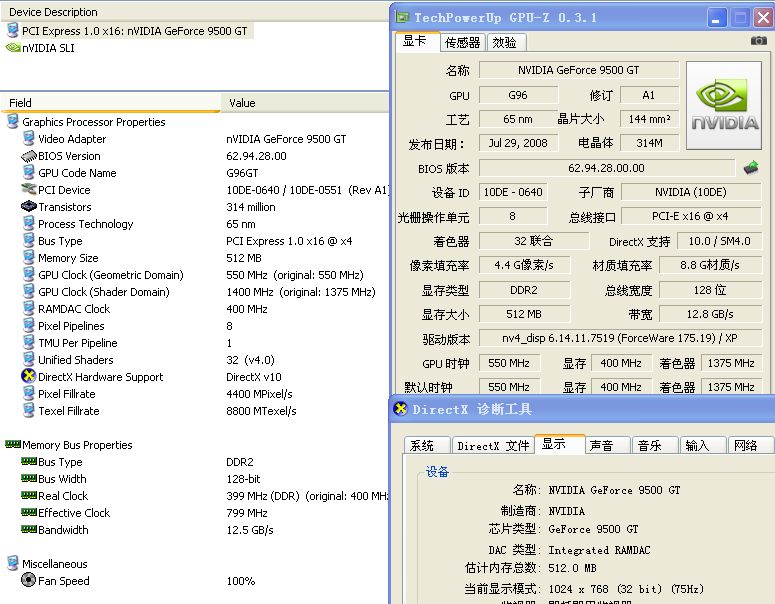Open the 网络 tab in DirectX tool
This screenshot has height=604, width=775.
tap(750, 445)
